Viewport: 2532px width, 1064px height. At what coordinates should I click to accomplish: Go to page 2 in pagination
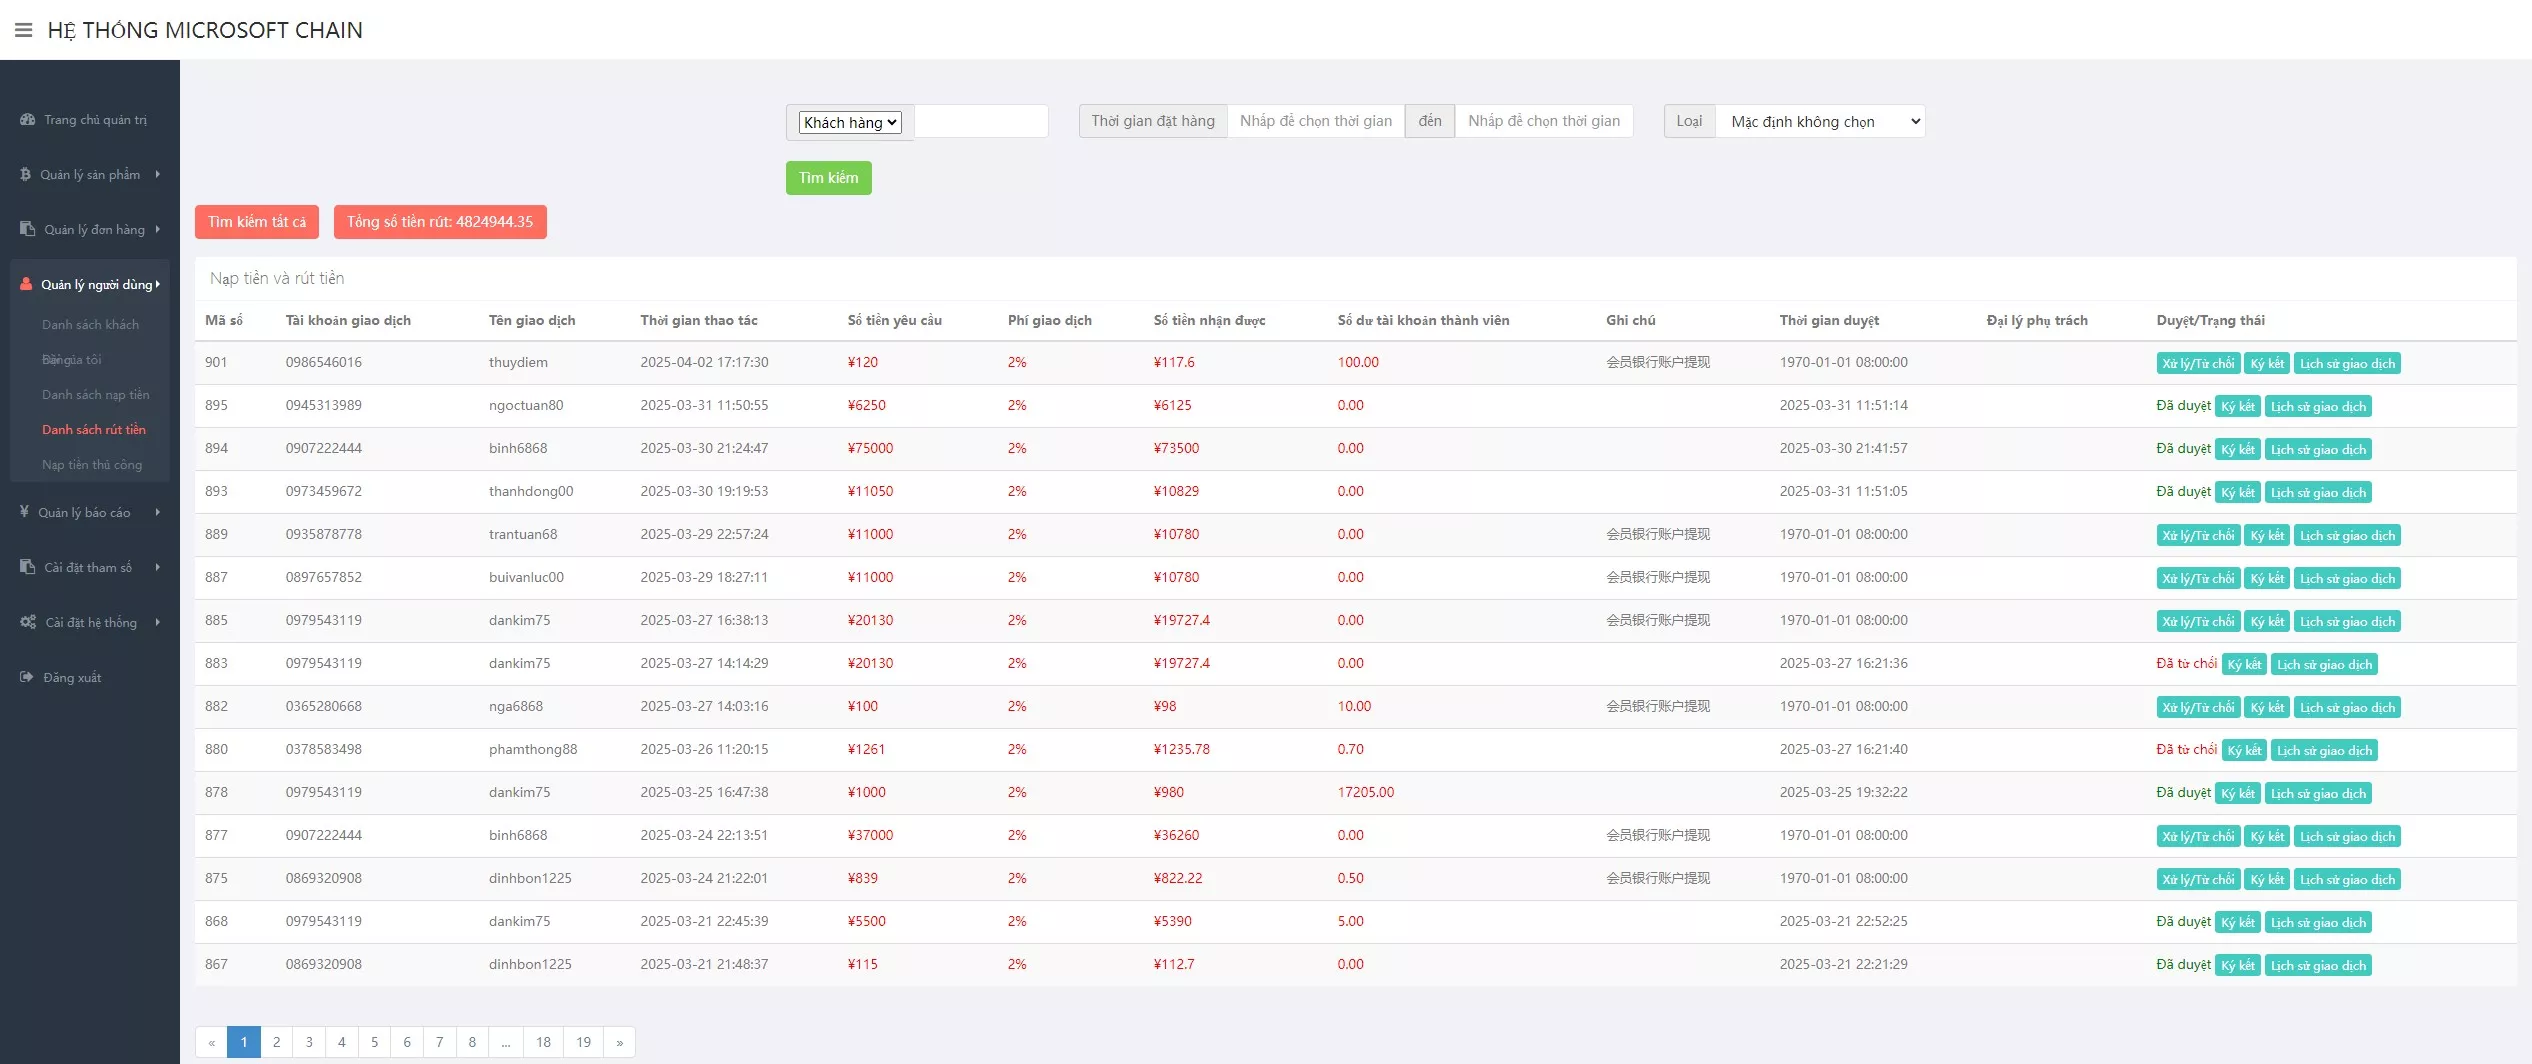(276, 1042)
